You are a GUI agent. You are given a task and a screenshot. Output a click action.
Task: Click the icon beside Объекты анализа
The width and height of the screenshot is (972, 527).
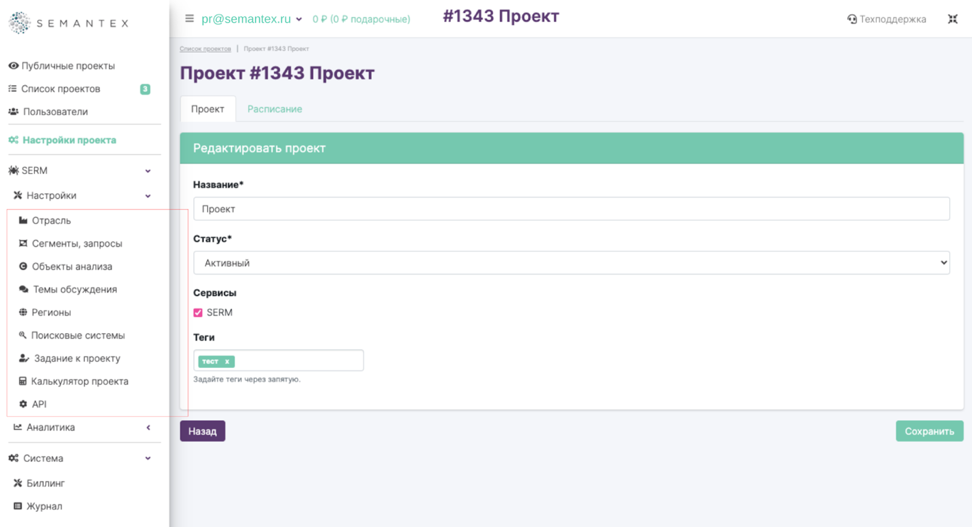[x=23, y=266]
